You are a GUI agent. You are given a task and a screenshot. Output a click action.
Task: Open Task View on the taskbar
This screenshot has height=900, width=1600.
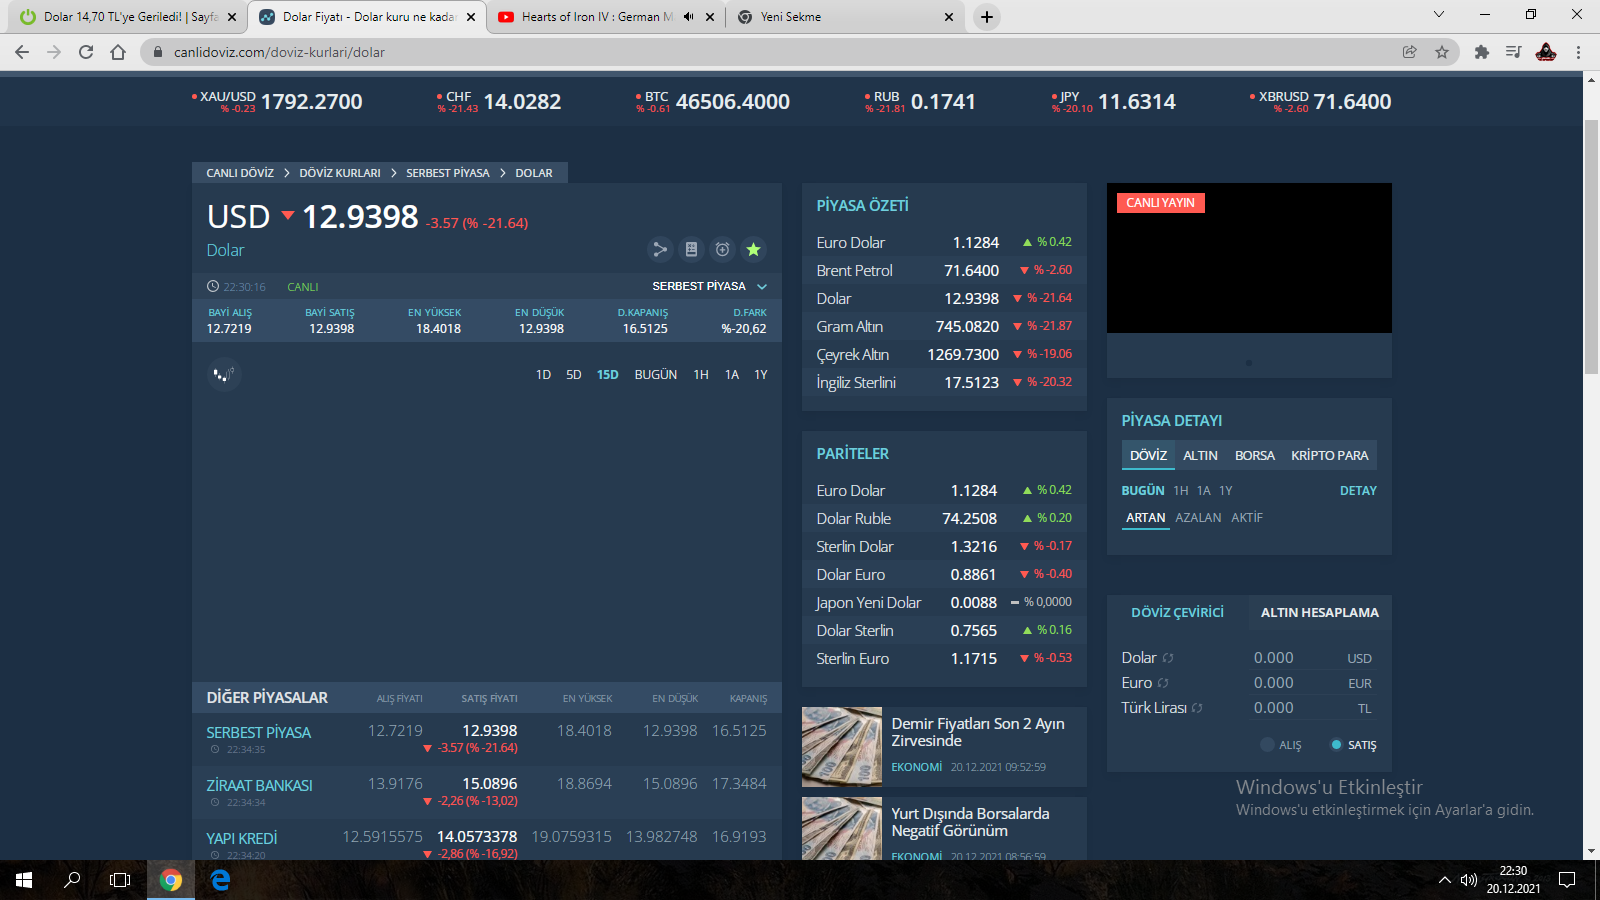click(120, 880)
